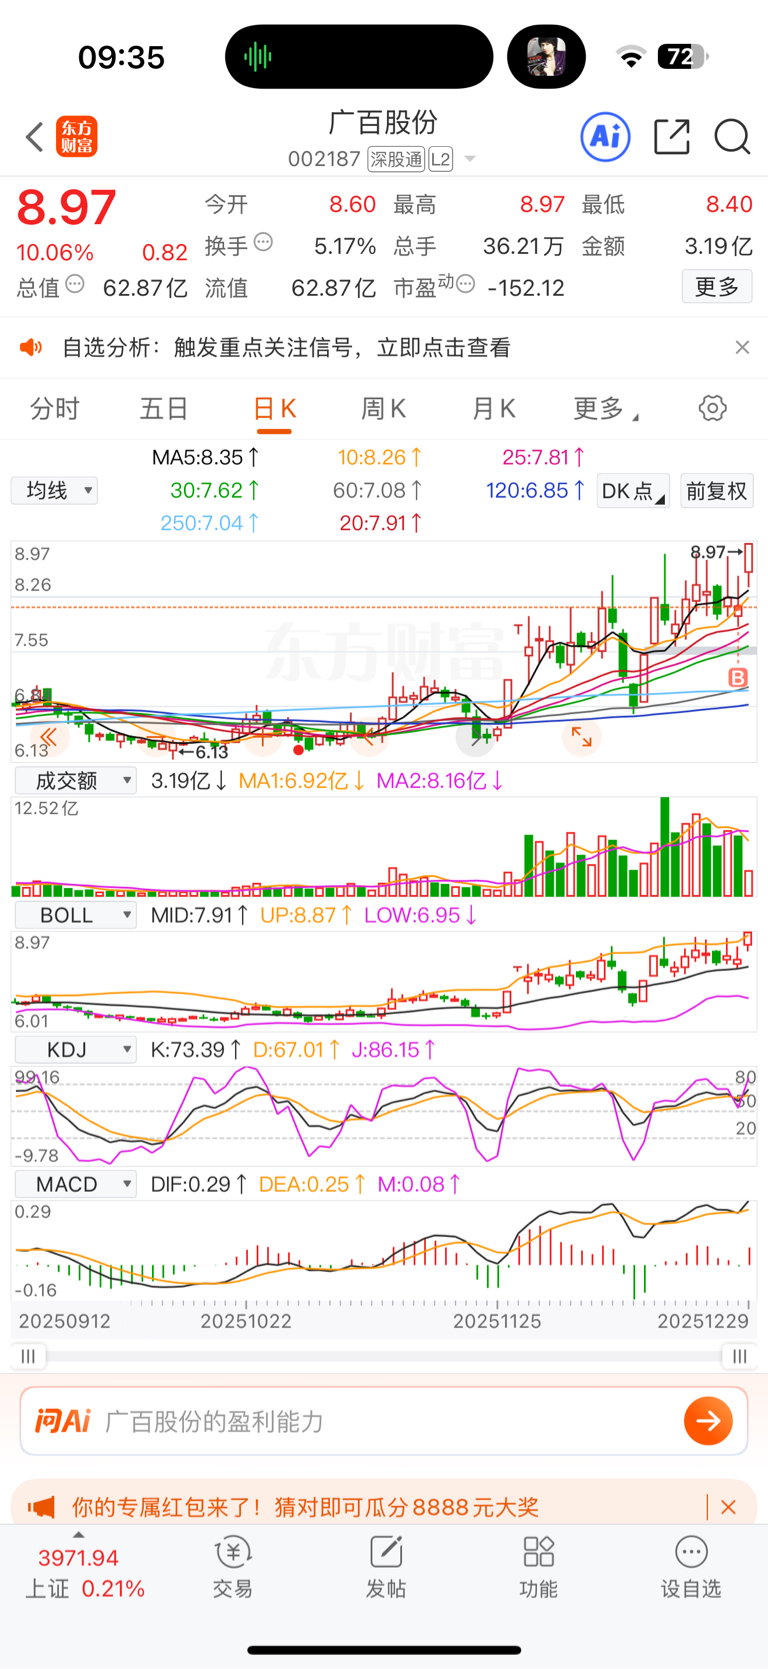
Task: Open the 自选分析 signal notice
Action: (x=286, y=347)
